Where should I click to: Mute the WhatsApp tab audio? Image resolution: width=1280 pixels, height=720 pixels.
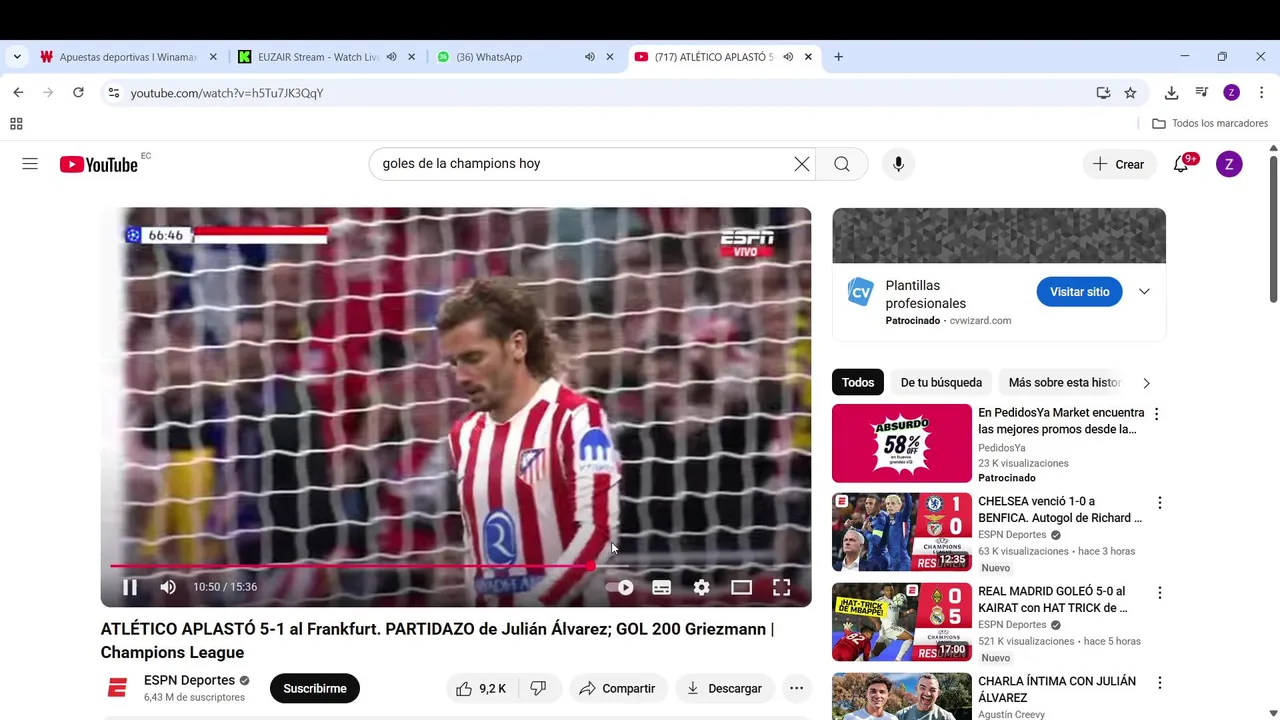pyautogui.click(x=590, y=57)
